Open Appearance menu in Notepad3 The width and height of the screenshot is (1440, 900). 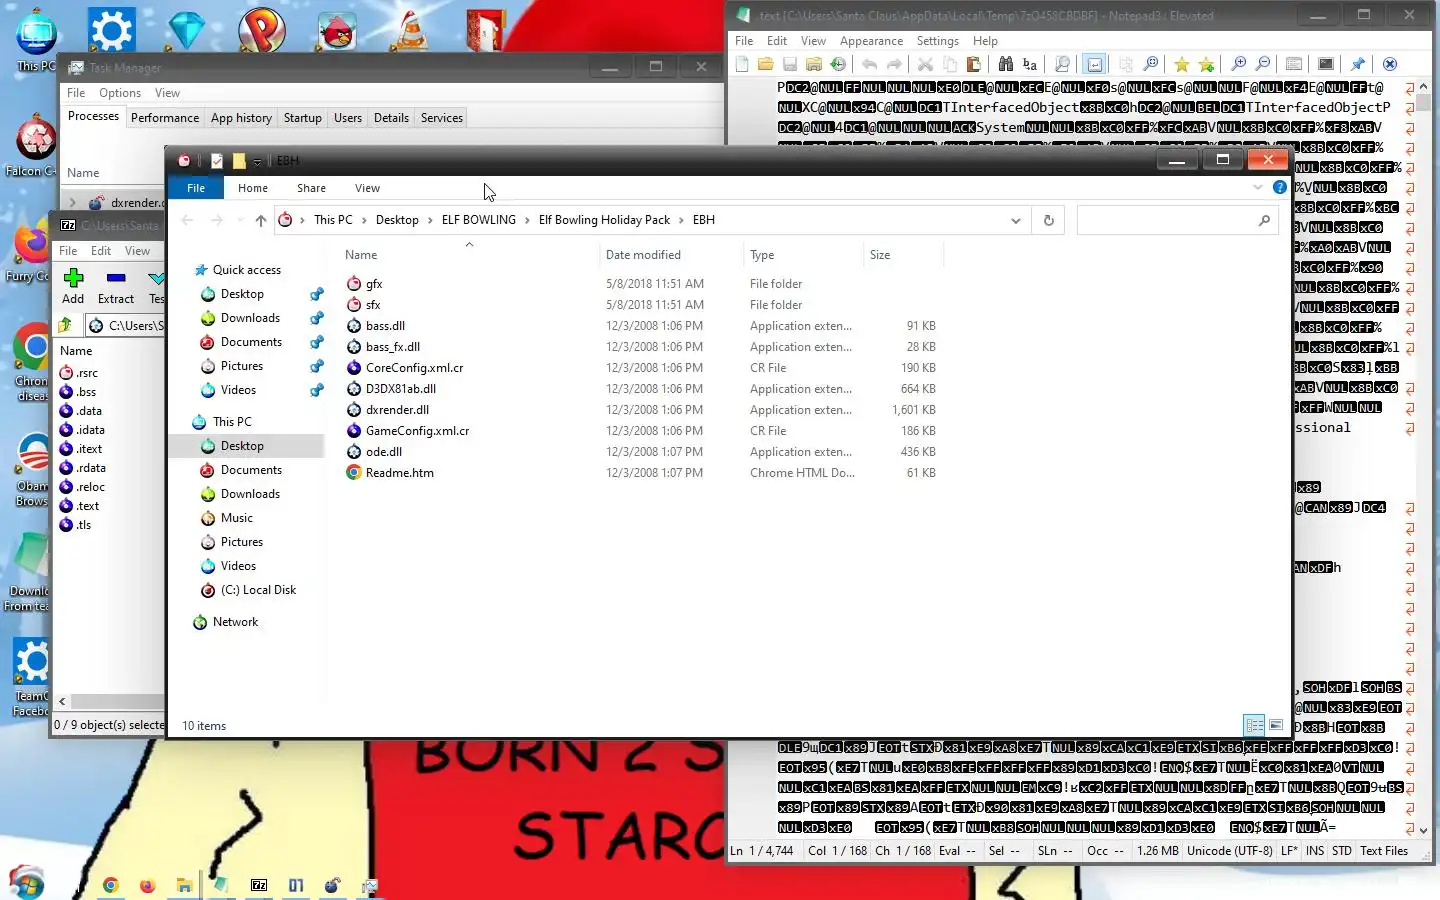(871, 41)
